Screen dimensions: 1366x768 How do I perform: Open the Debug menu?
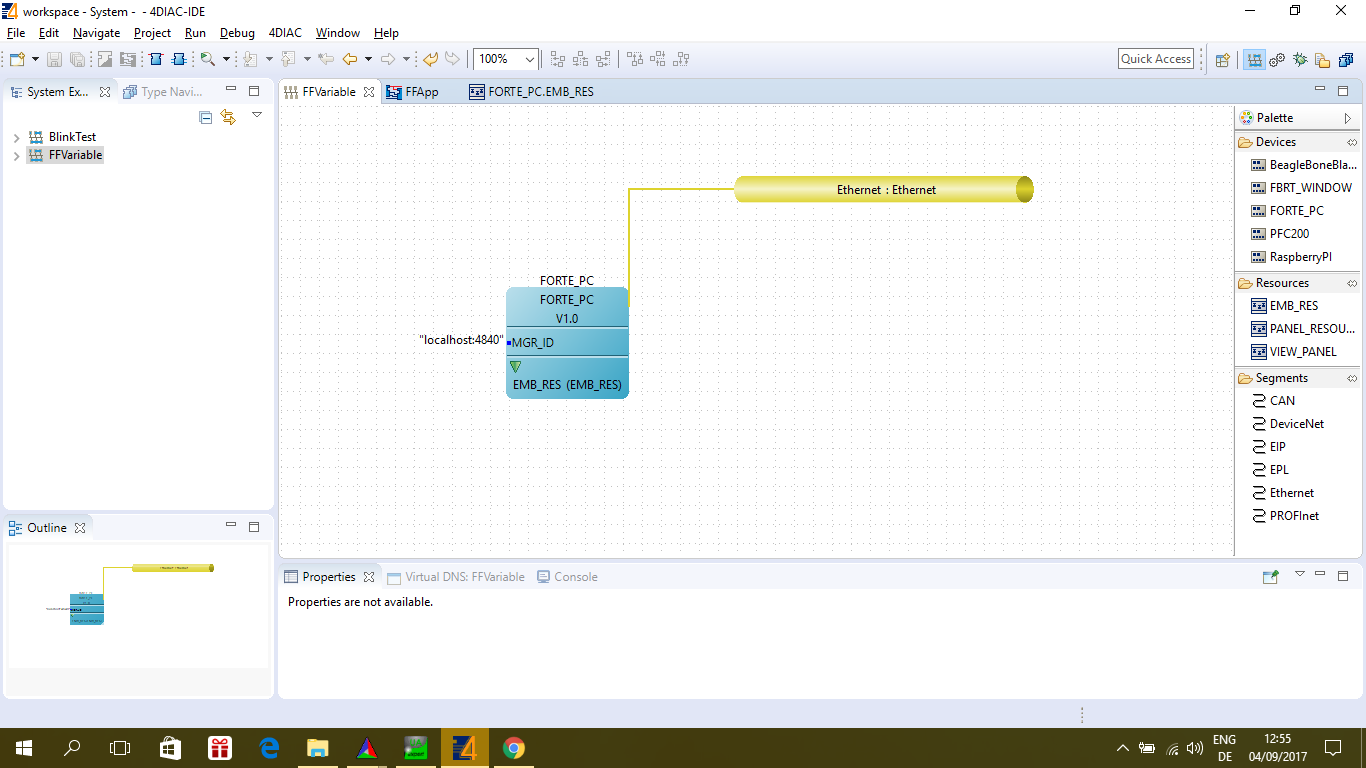[237, 33]
